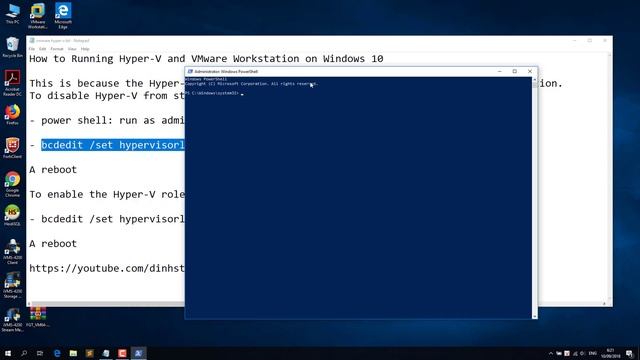
Task: Switch to Notepad via taskbar icon
Action: pyautogui.click(x=106, y=353)
